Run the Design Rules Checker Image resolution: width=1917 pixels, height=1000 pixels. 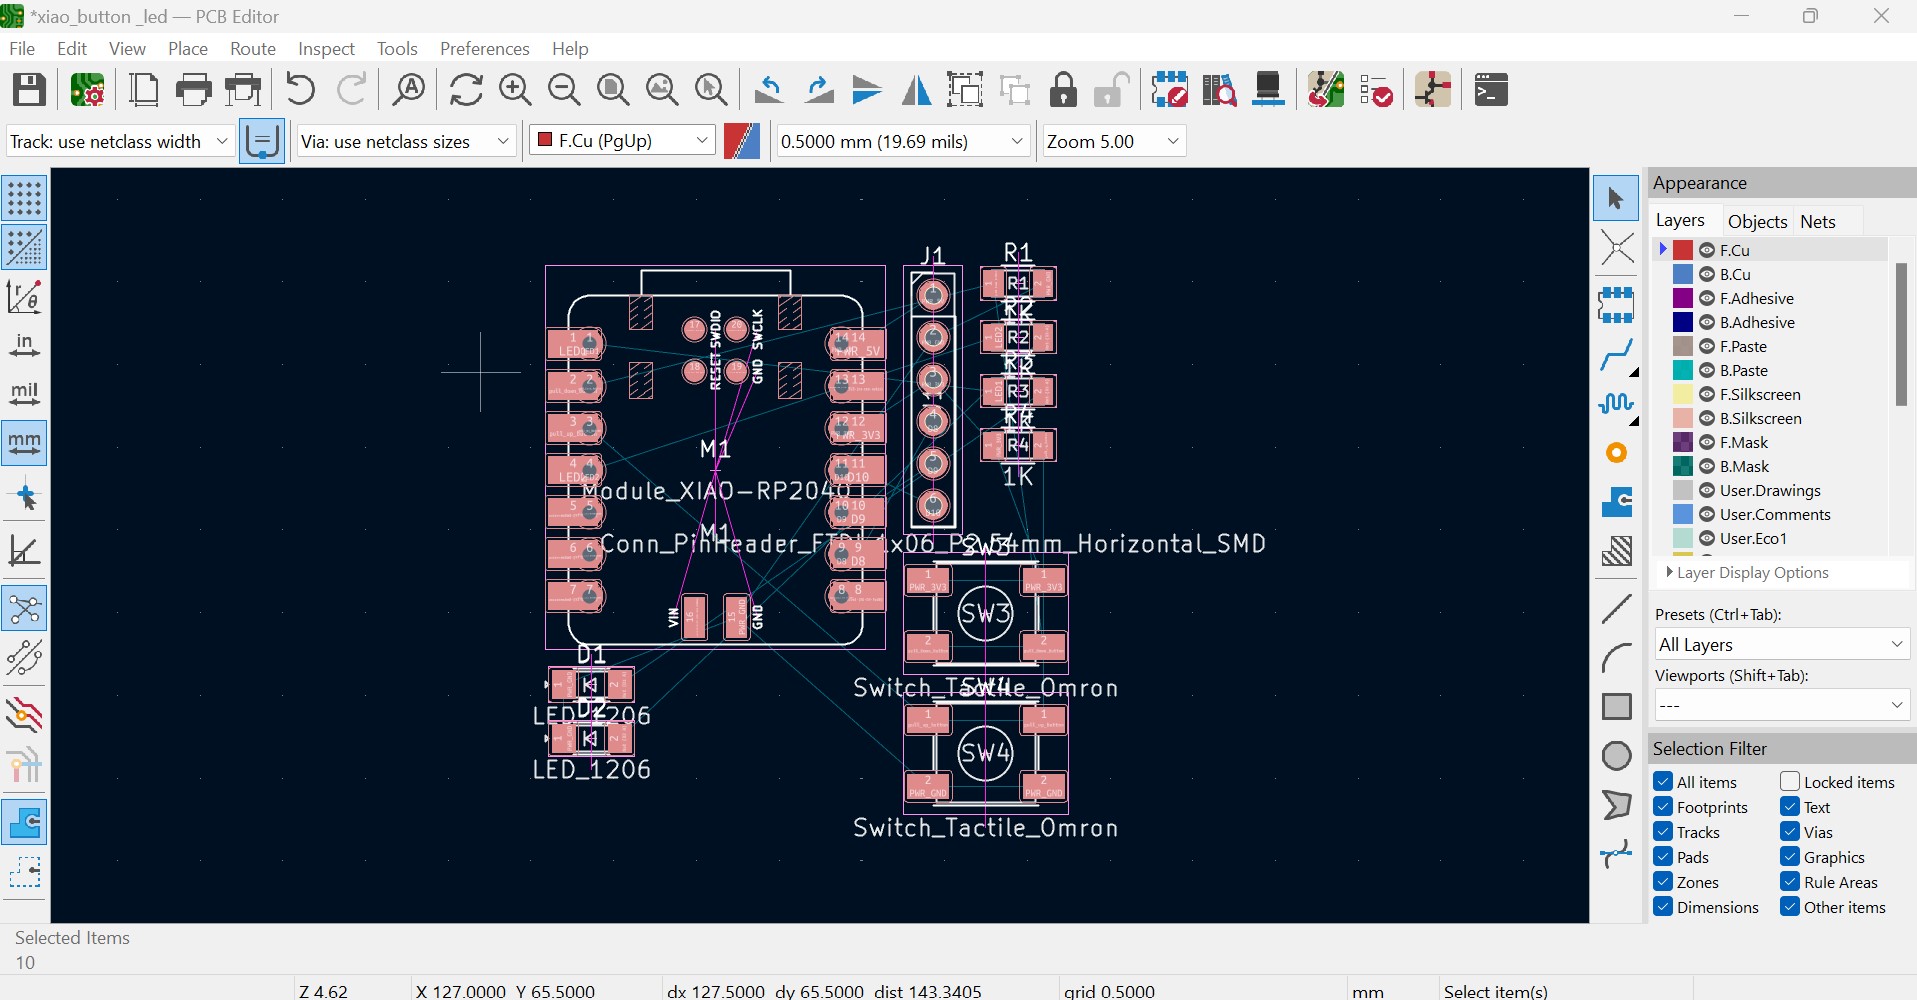point(1376,90)
